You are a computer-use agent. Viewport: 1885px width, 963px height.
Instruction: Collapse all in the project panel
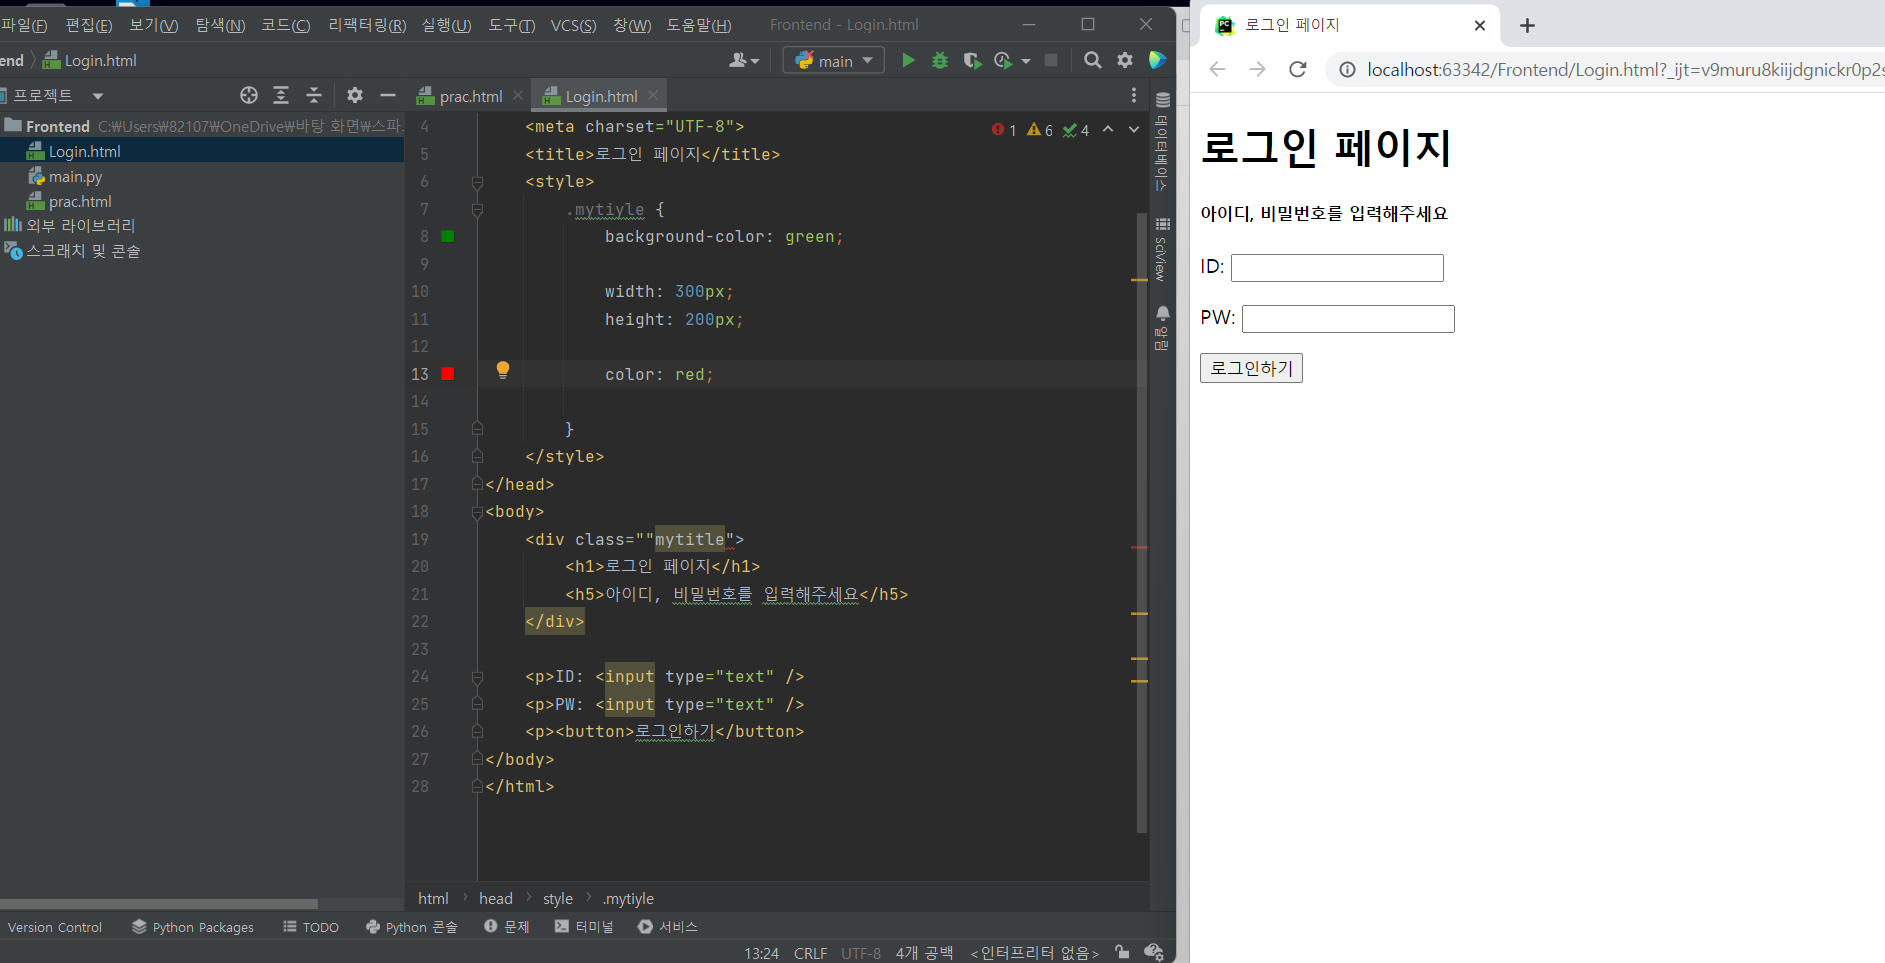[314, 95]
